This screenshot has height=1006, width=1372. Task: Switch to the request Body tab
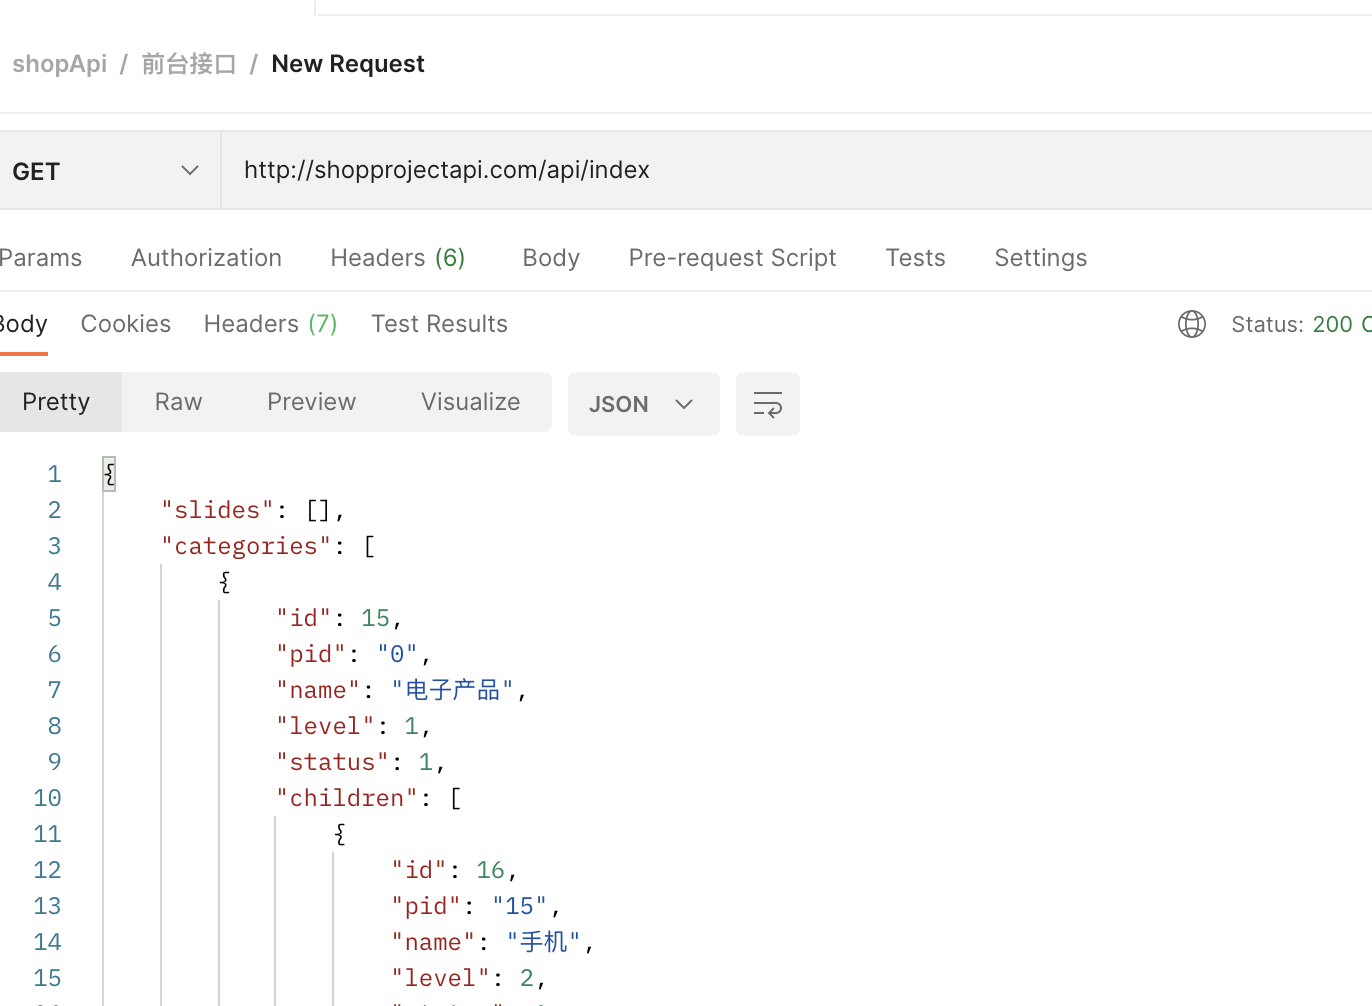[x=551, y=258]
